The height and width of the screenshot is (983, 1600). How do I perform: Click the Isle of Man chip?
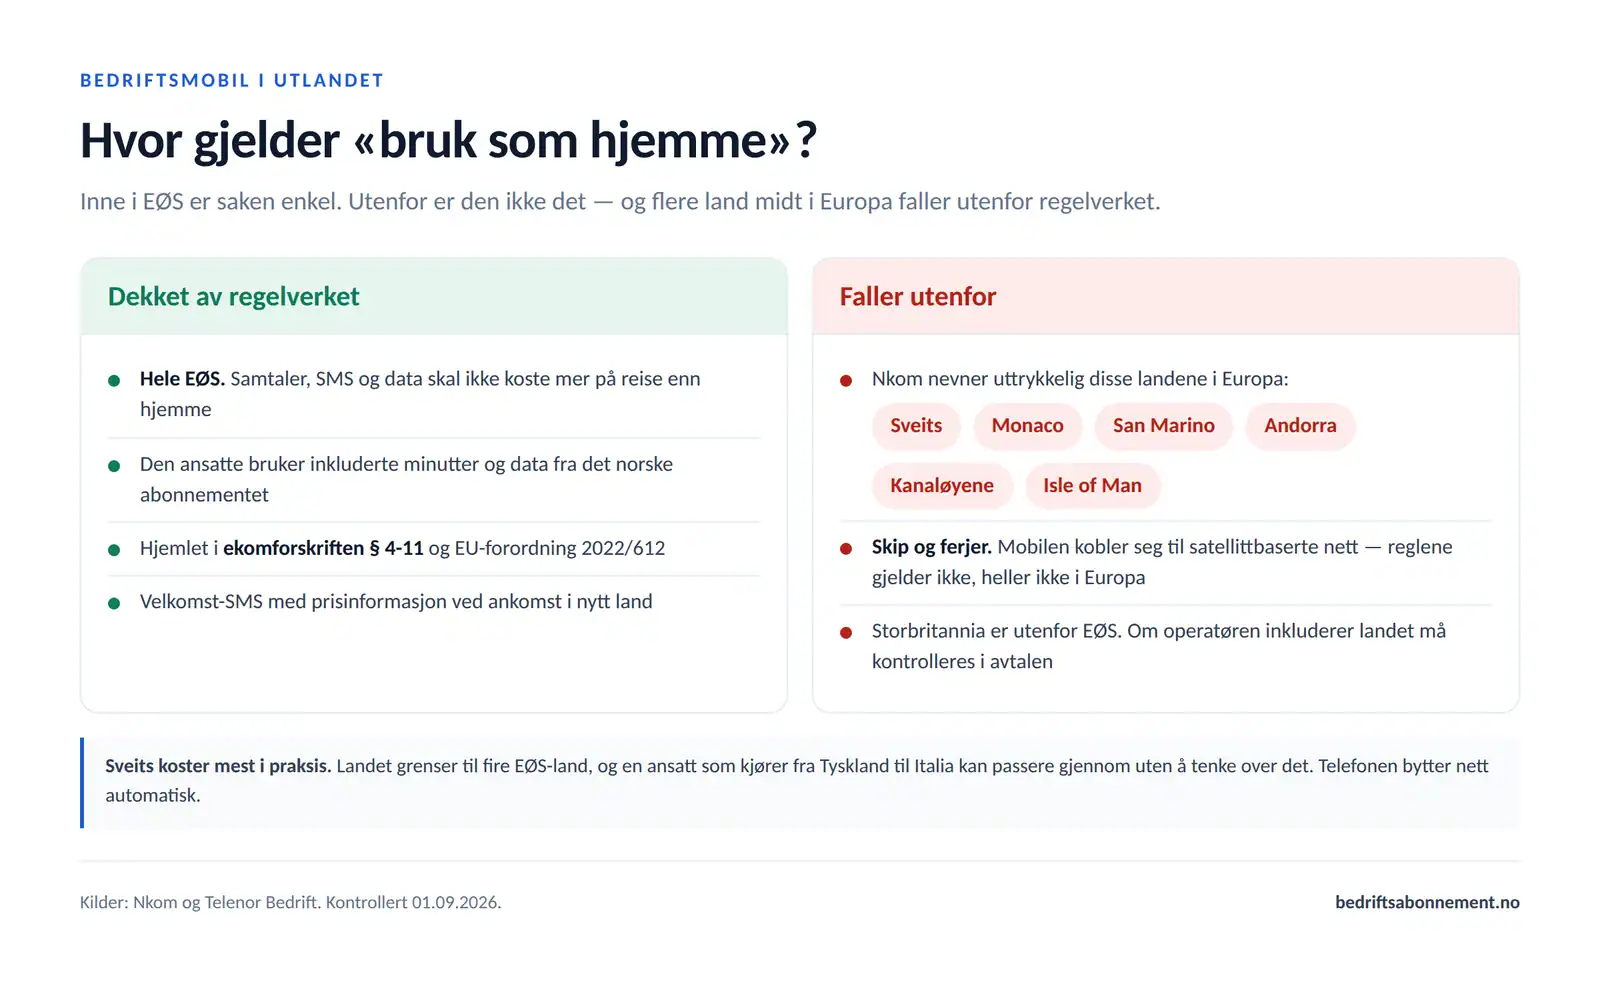1092,486
